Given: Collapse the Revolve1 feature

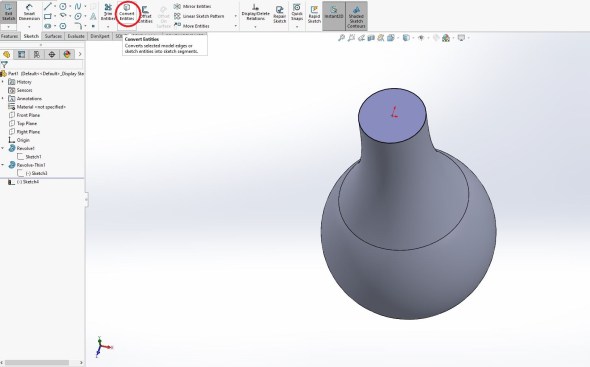Looking at the screenshot, I should click(3, 148).
